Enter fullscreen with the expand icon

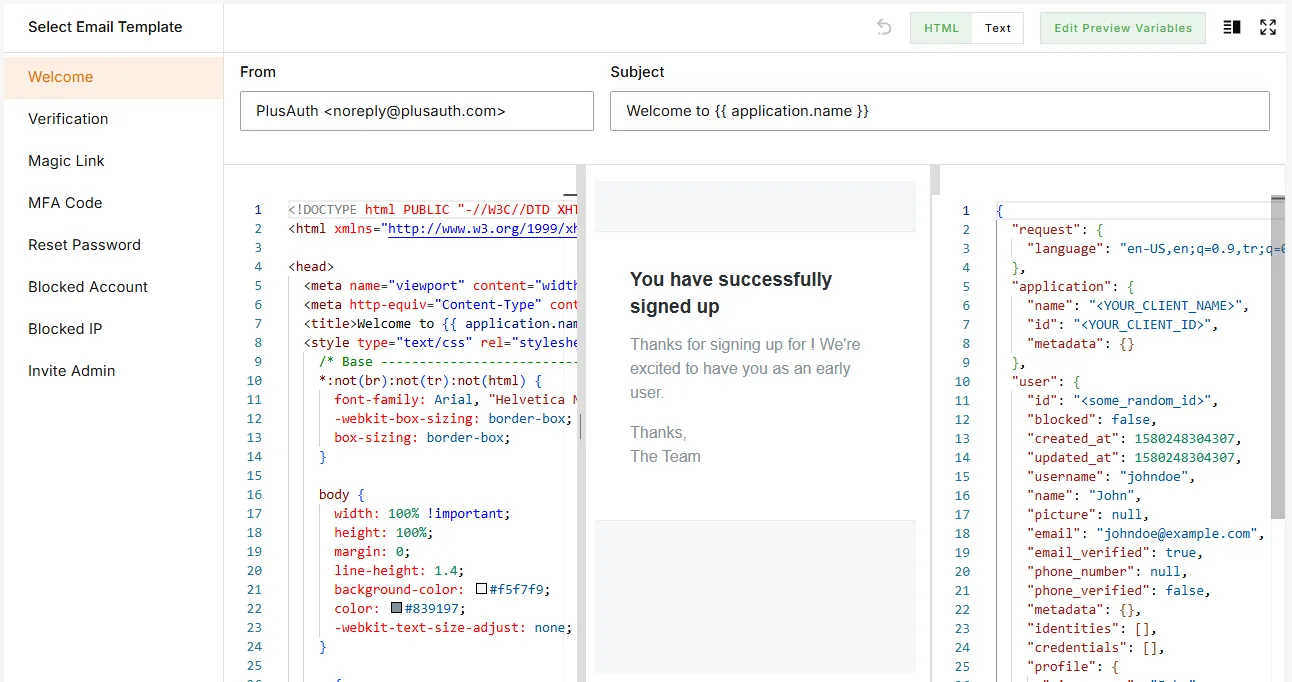(1268, 28)
